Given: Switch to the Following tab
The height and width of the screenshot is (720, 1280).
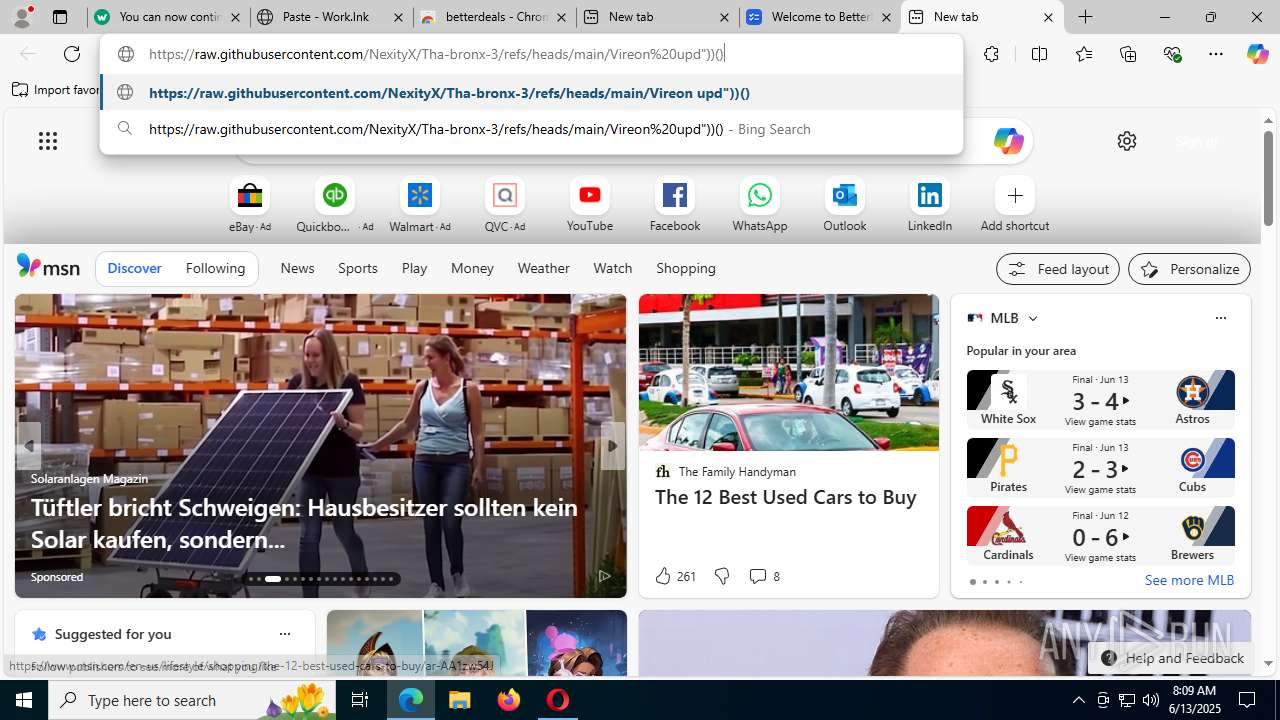Looking at the screenshot, I should click(x=215, y=268).
